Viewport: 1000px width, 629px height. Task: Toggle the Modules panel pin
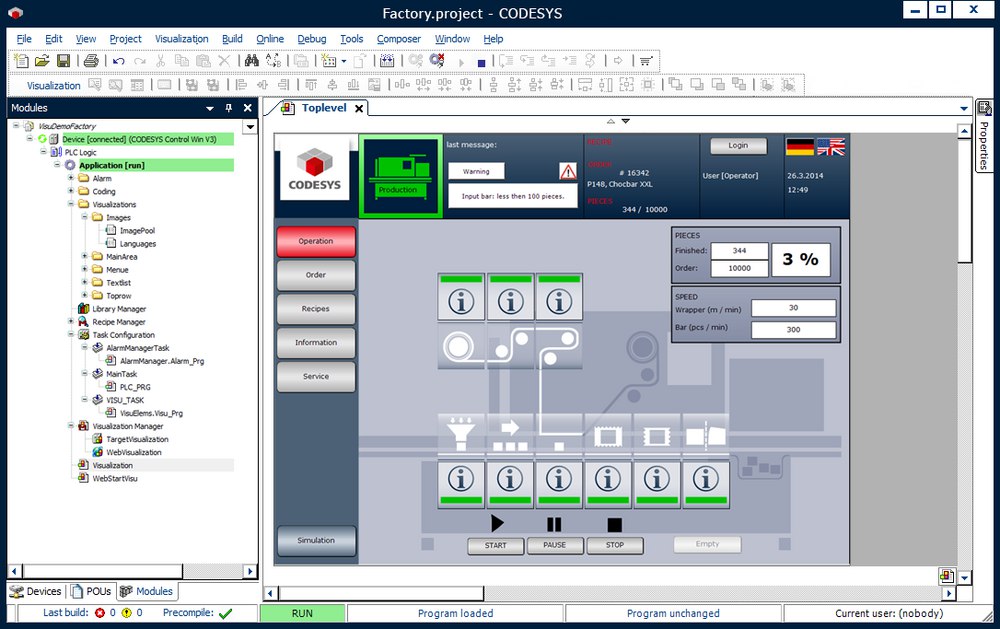[229, 108]
